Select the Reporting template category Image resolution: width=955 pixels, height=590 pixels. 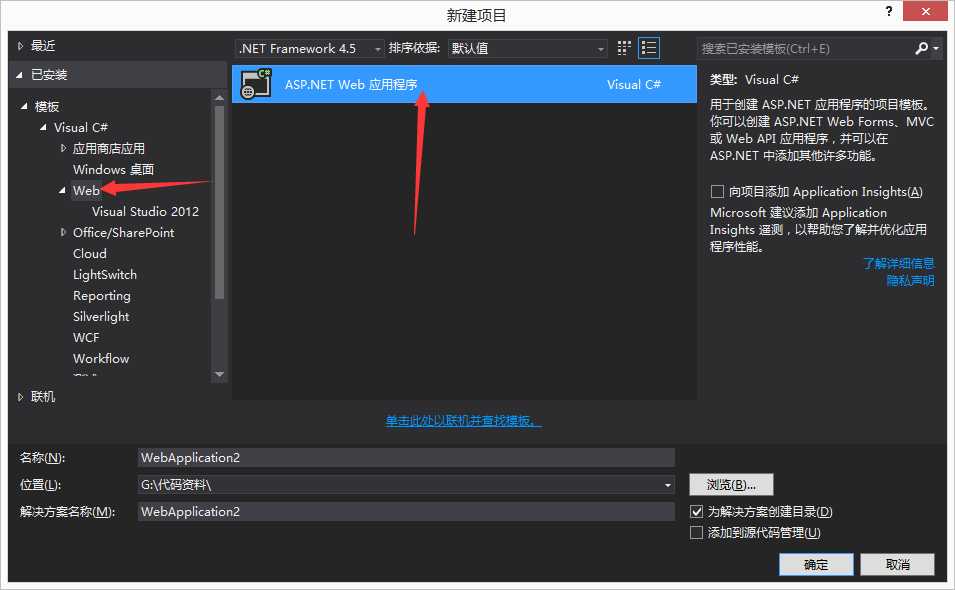102,296
